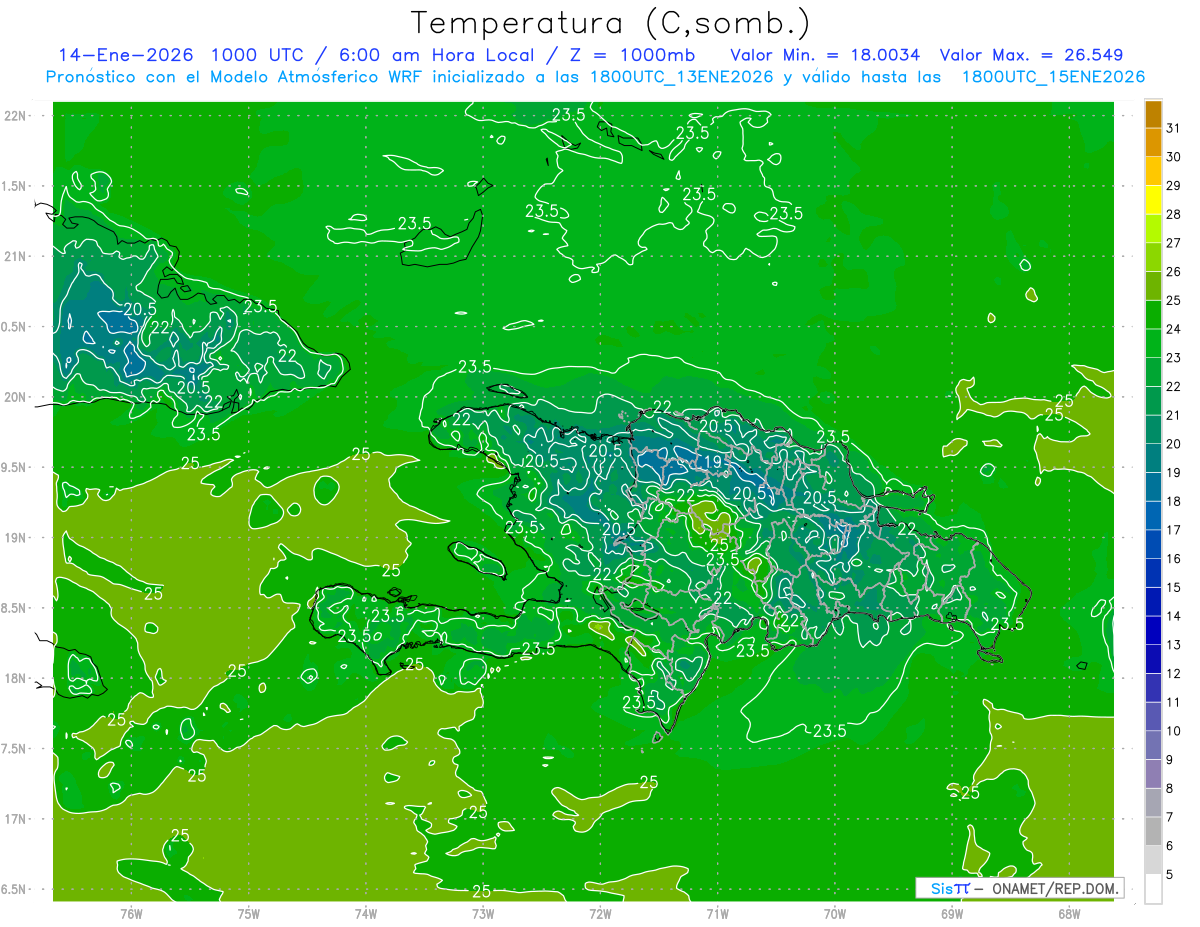Click the title 'Temperatura (C,somb.)'
This screenshot has width=1200, height=927.
(x=611, y=23)
